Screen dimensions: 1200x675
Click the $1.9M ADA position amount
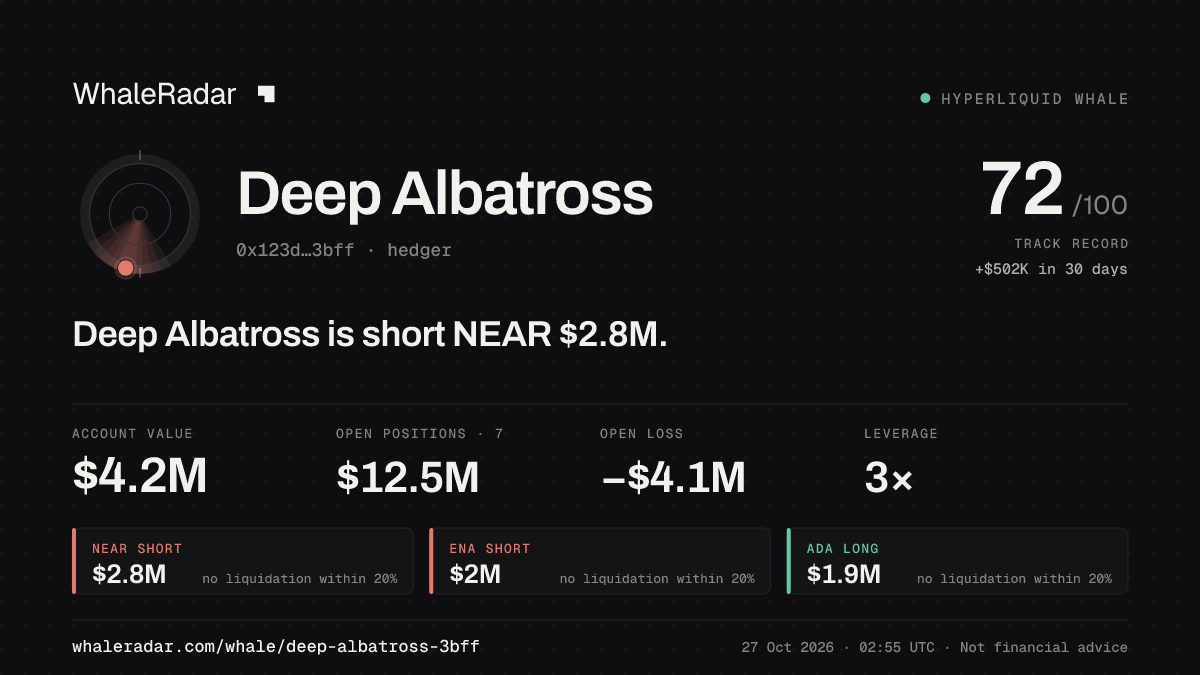pyautogui.click(x=844, y=575)
